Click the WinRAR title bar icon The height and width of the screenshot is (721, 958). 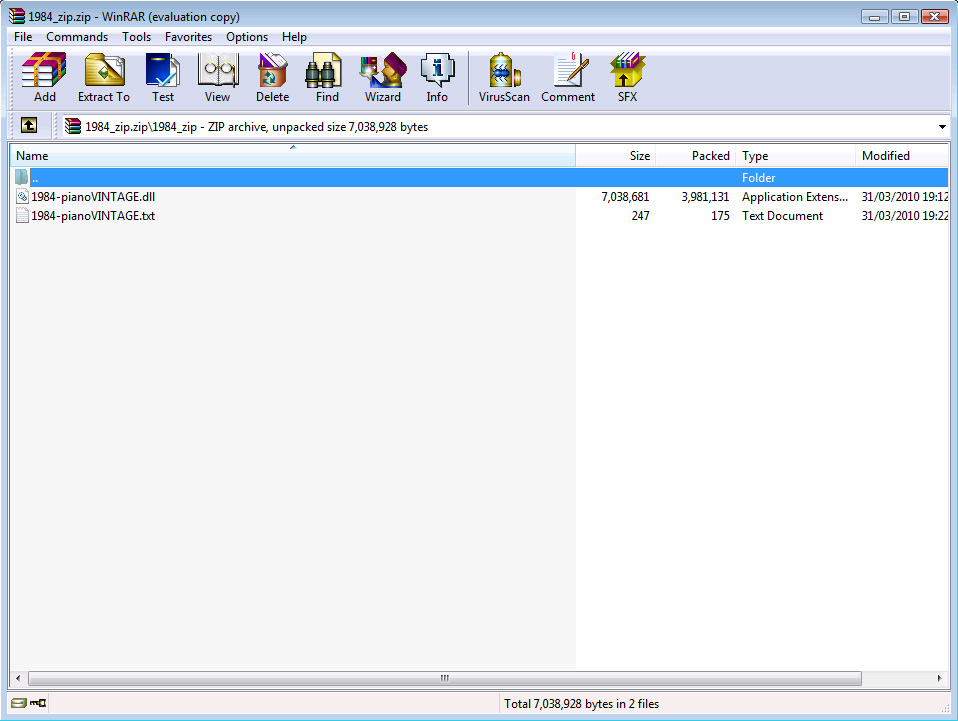(x=17, y=16)
